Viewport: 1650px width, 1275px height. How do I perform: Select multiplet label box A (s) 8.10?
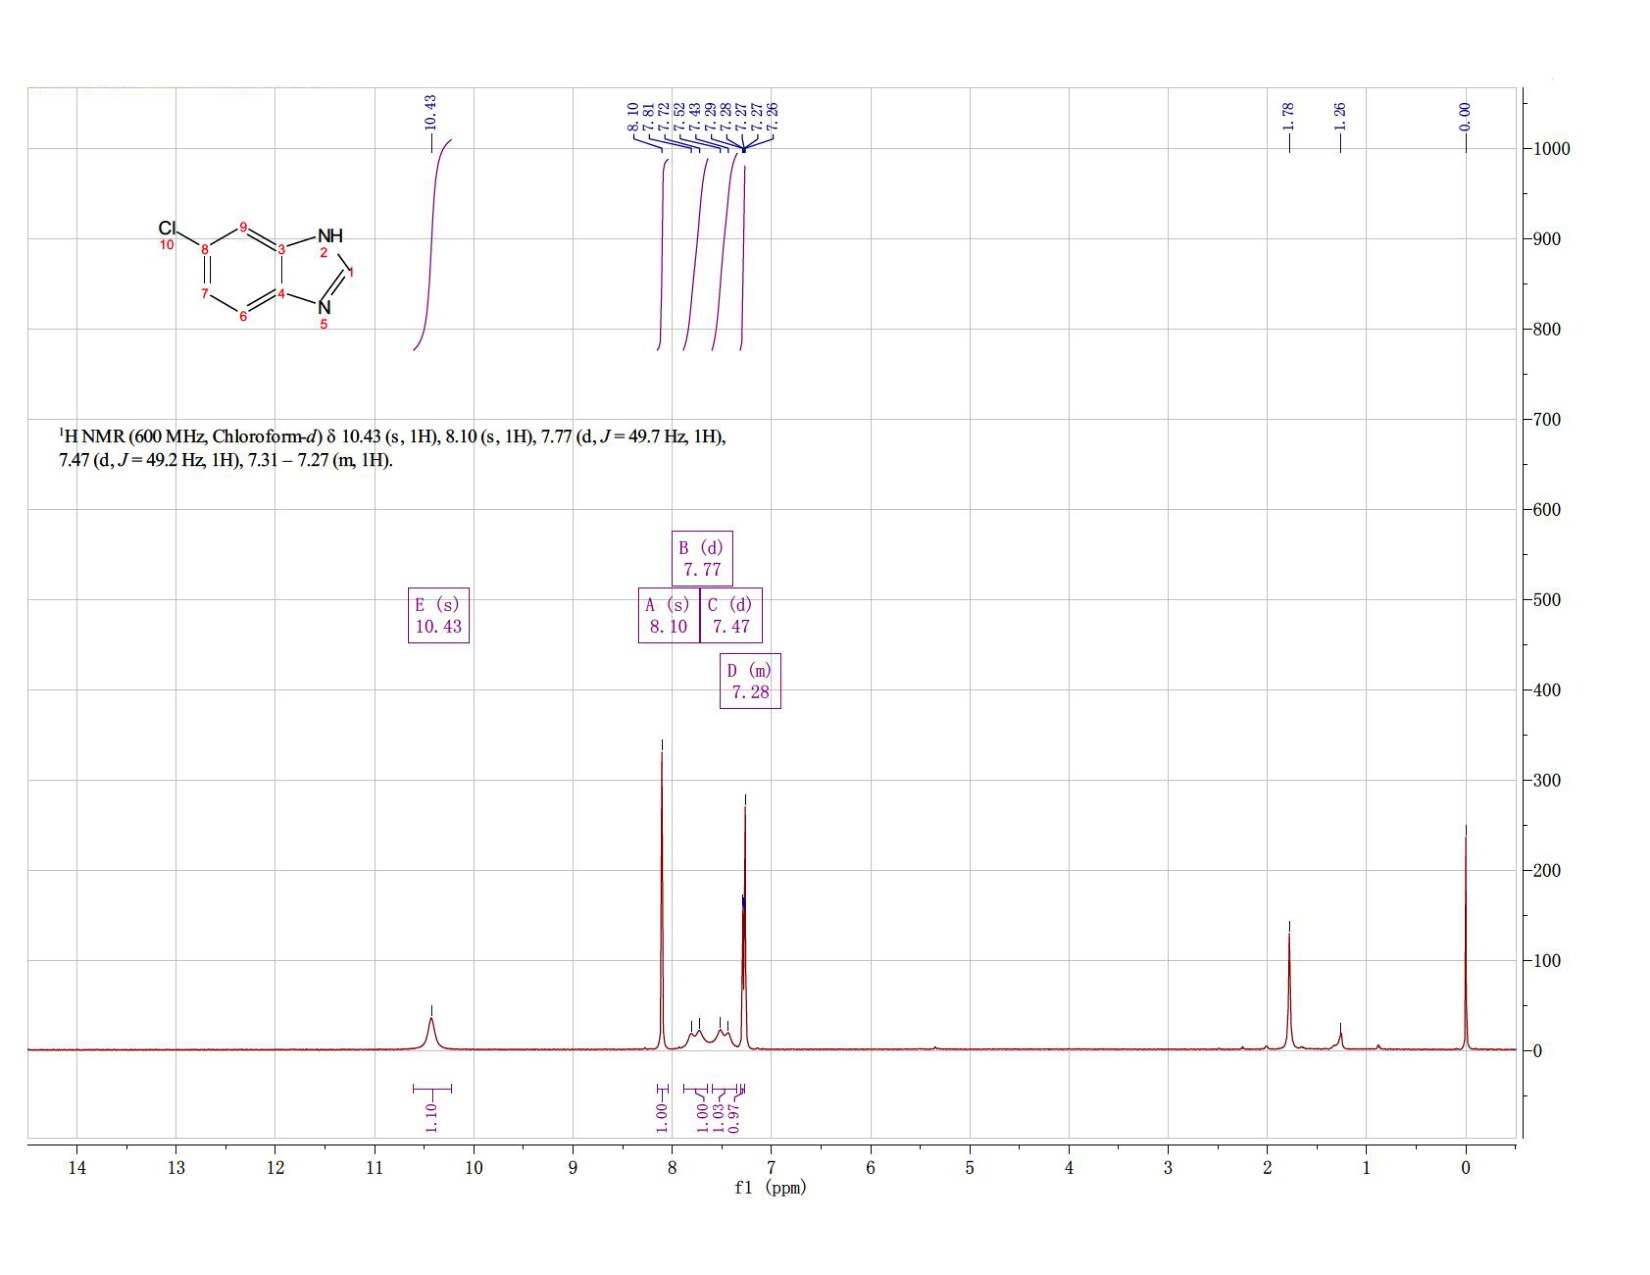tap(668, 615)
